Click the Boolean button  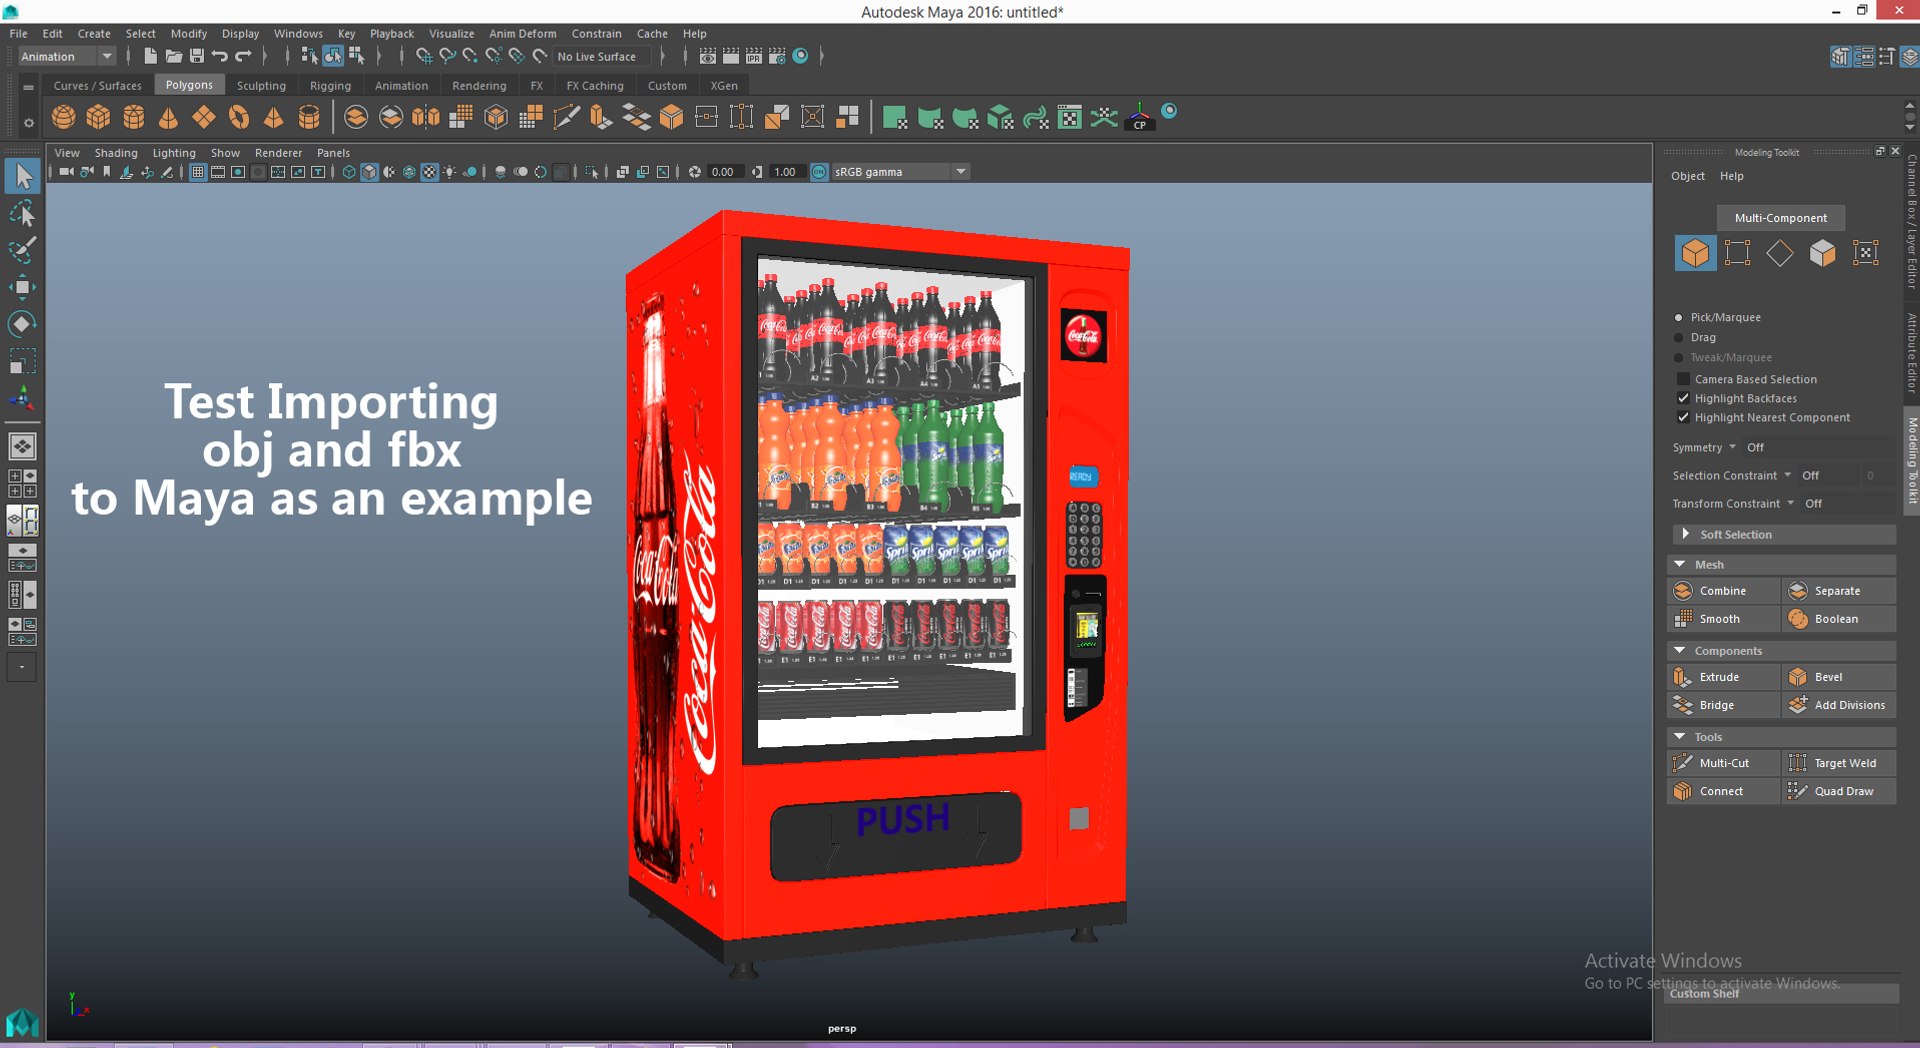[1838, 619]
